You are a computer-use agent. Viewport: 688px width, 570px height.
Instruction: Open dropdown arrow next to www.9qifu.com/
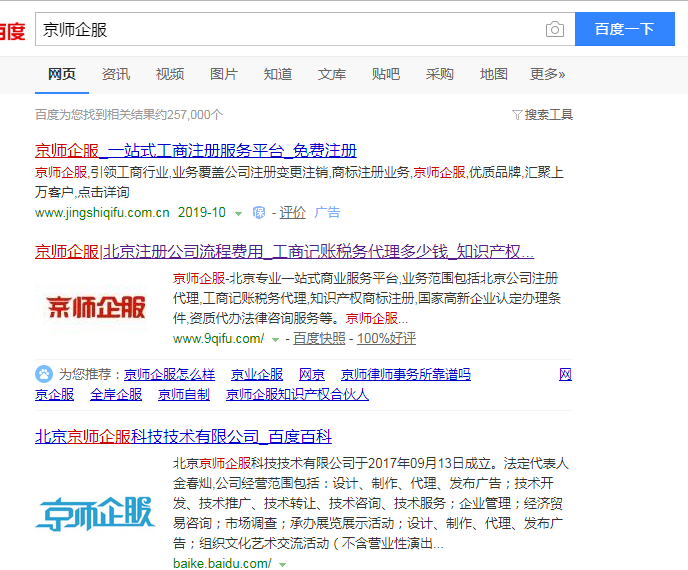click(x=276, y=340)
